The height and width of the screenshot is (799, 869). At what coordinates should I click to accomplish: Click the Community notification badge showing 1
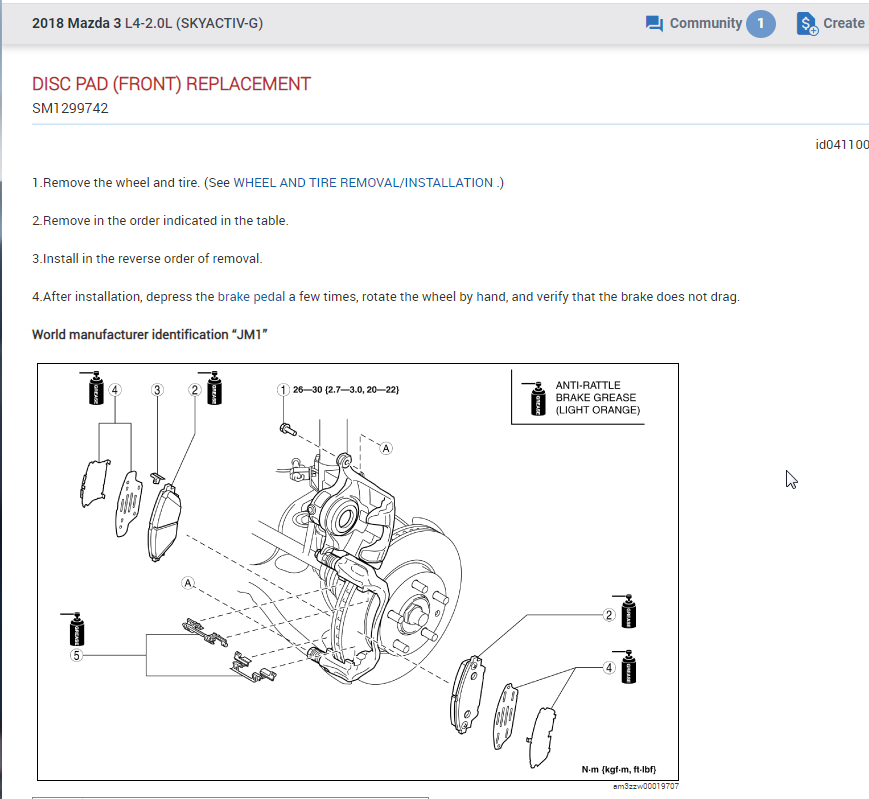760,24
